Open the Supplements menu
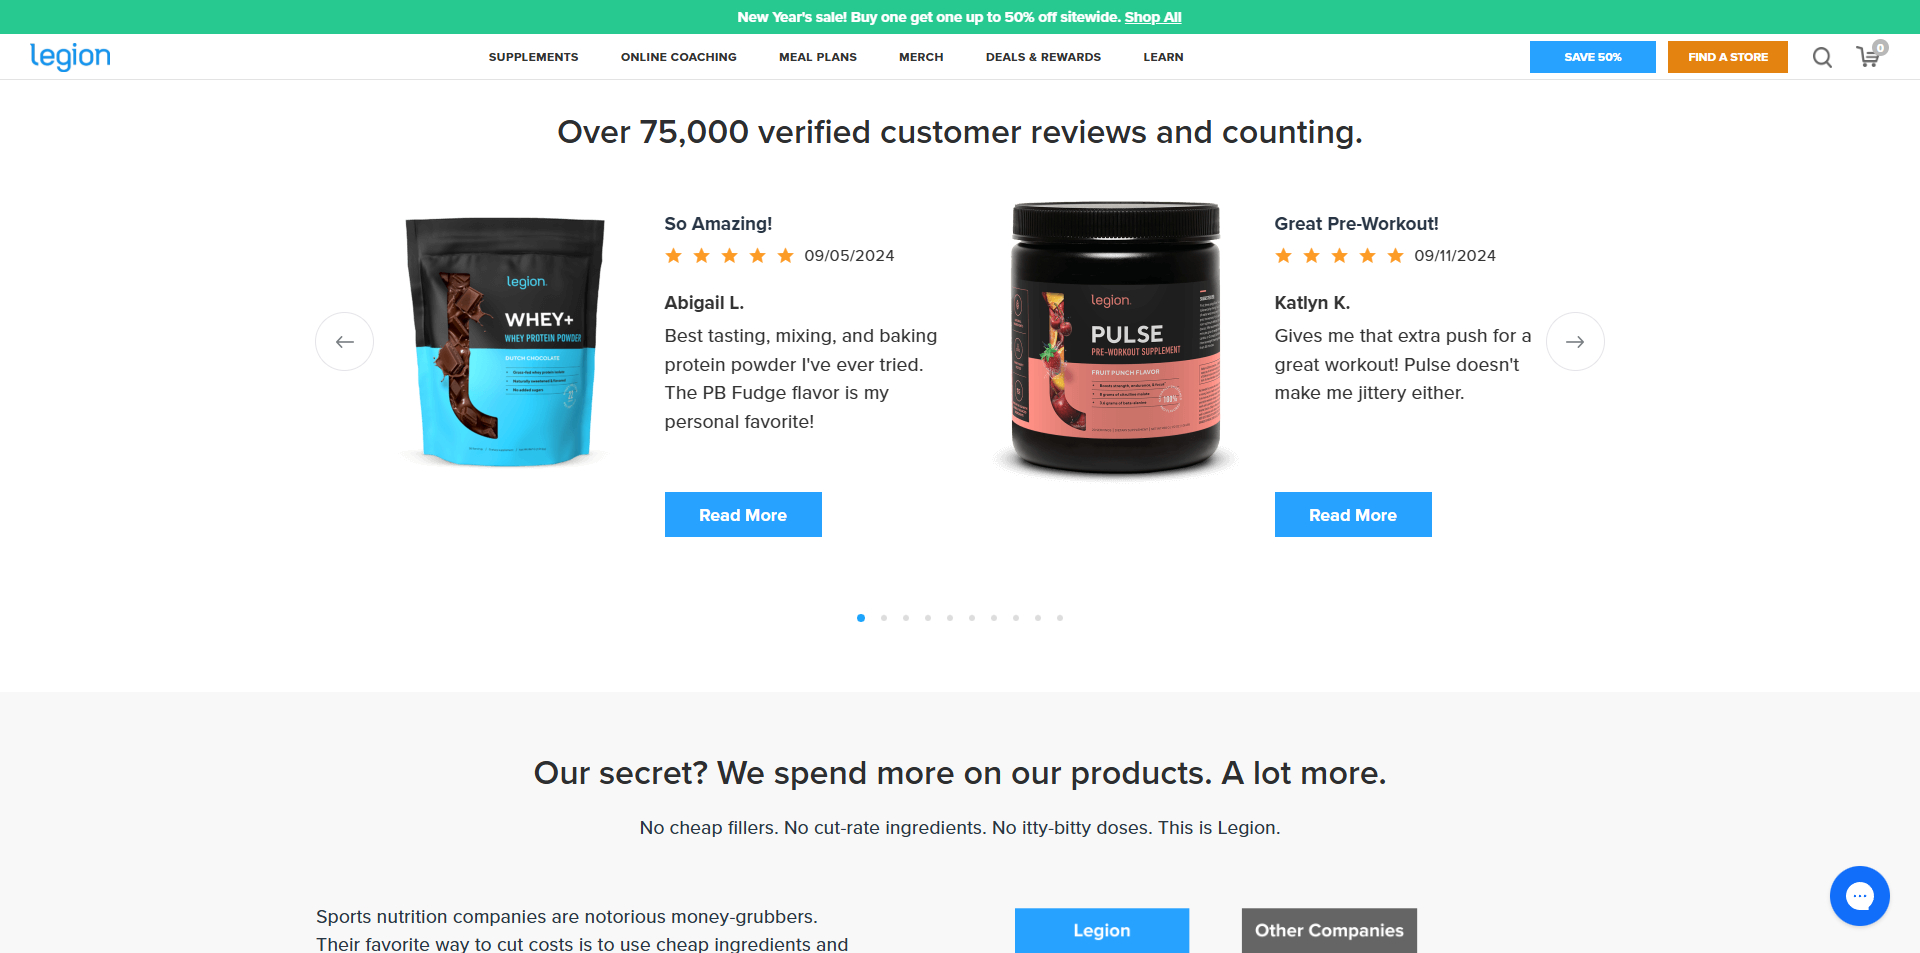 [x=533, y=57]
